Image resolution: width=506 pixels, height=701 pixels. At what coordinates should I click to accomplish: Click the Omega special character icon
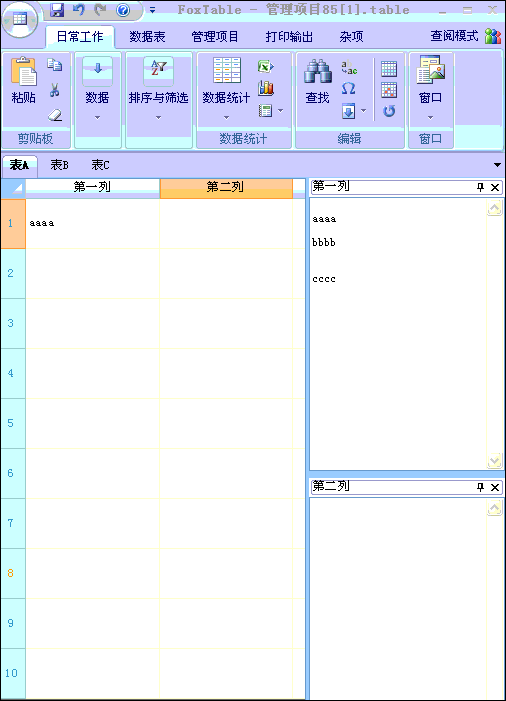[349, 88]
